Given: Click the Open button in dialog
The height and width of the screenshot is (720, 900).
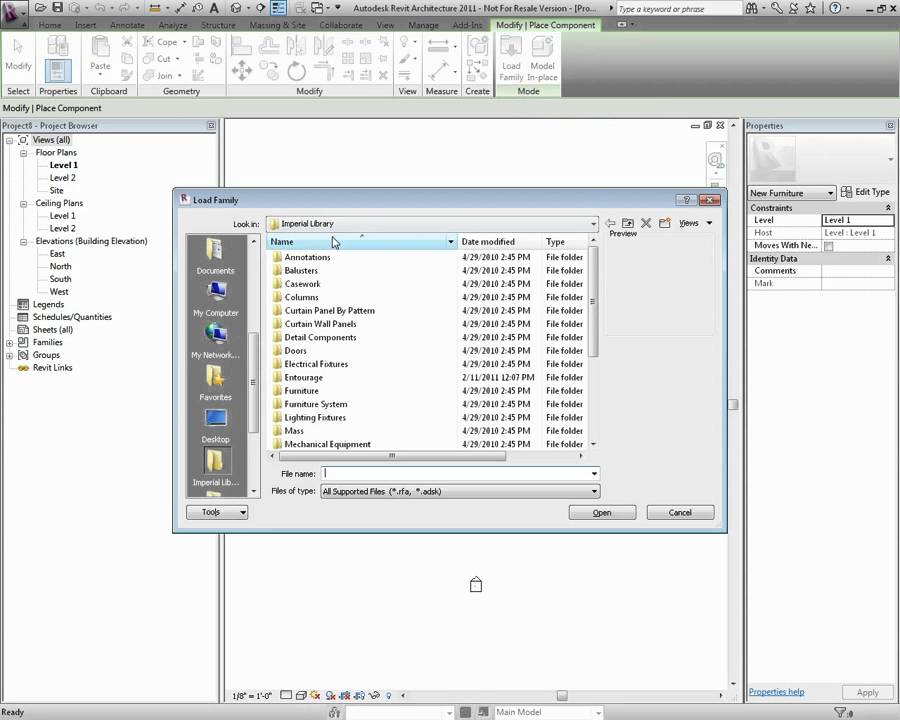Looking at the screenshot, I should coord(602,513).
